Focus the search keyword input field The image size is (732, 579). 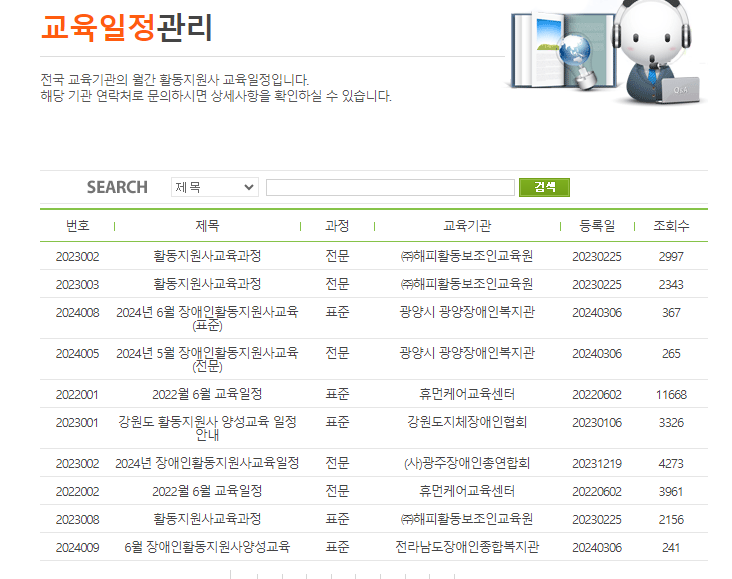390,188
